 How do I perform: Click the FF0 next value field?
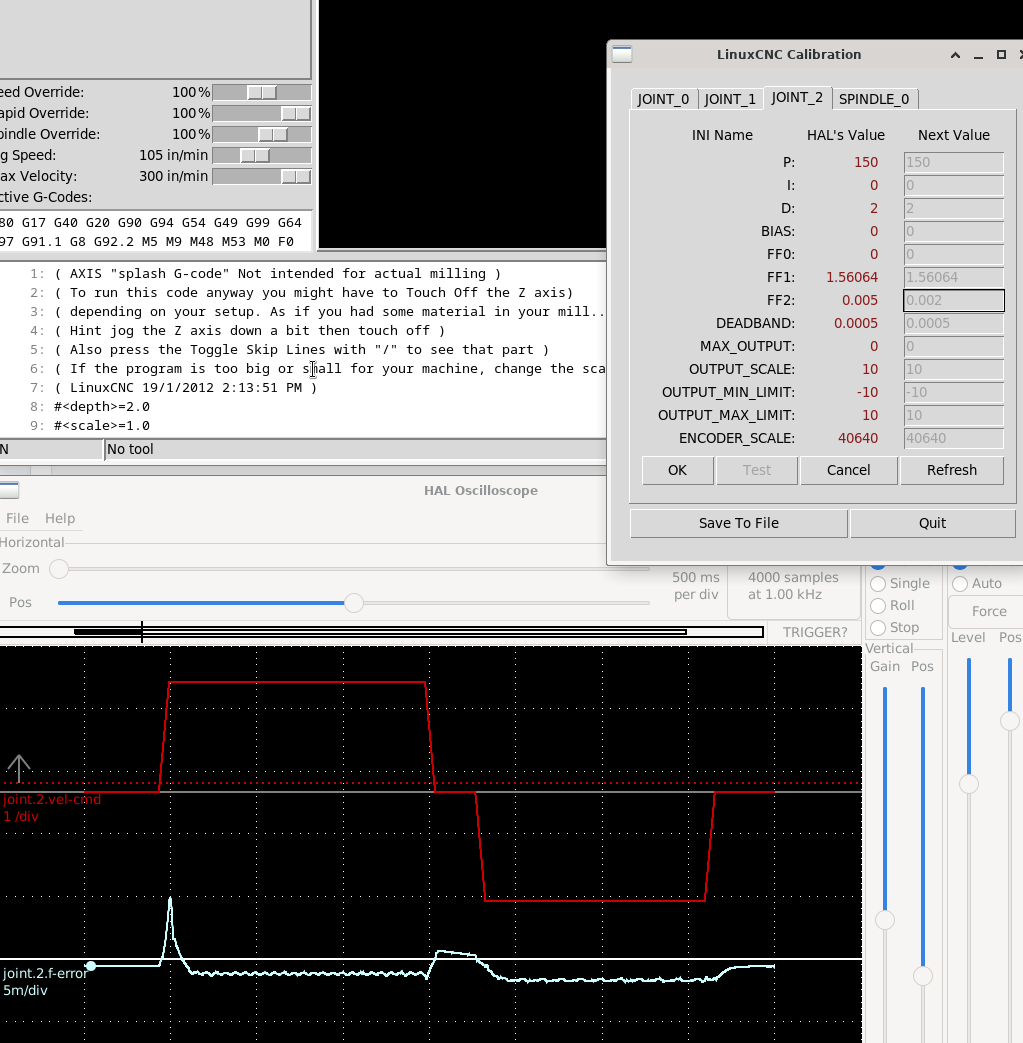click(x=954, y=255)
